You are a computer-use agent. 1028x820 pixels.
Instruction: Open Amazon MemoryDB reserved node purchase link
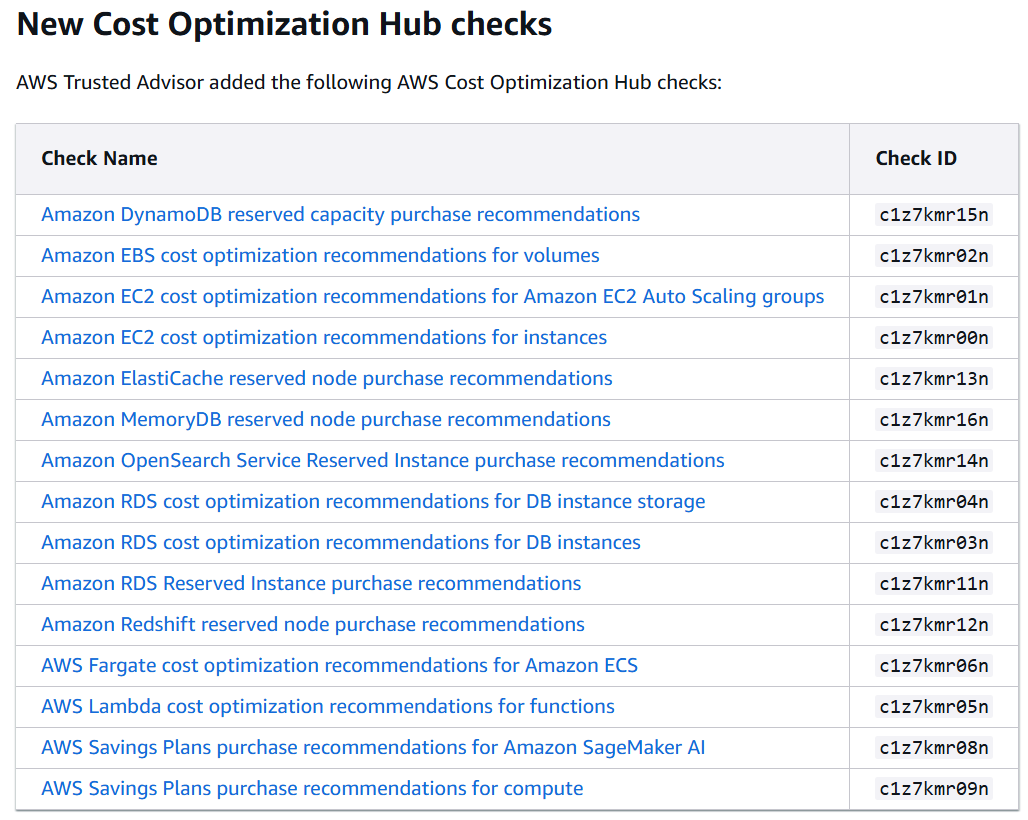pos(326,419)
